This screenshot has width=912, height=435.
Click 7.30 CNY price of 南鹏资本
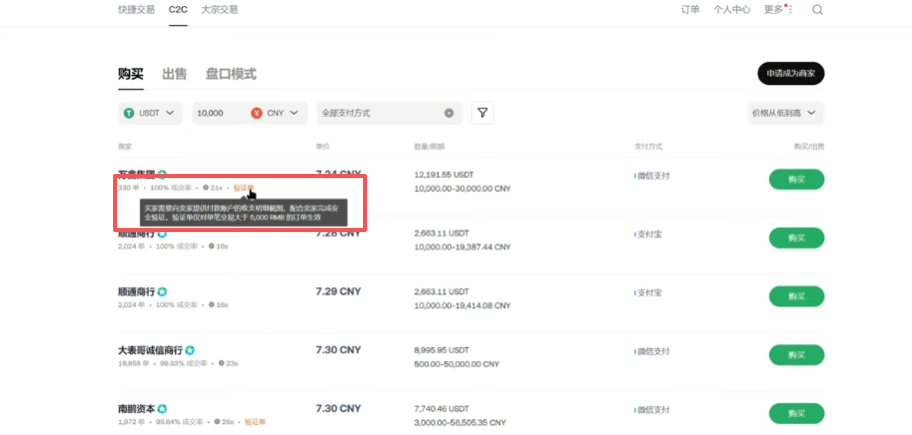click(338, 409)
